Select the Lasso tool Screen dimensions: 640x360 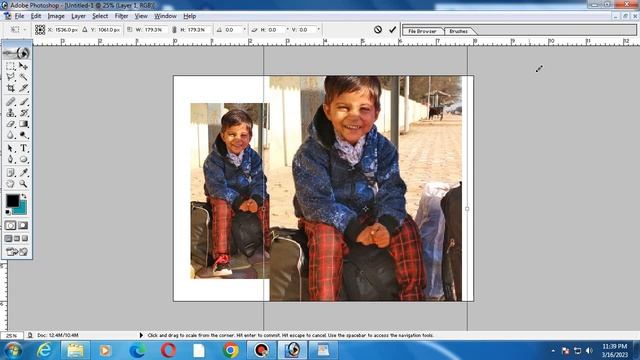pos(11,77)
